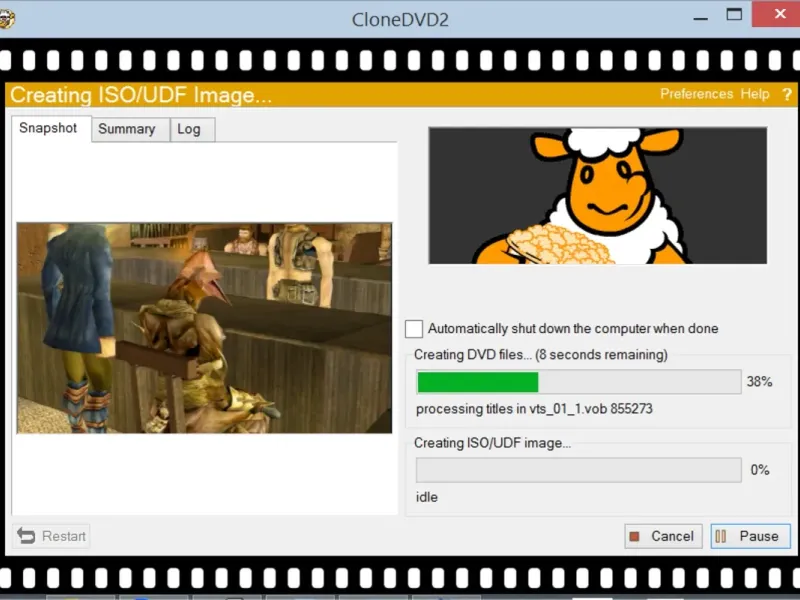Click the 0% ISO progress value

click(x=760, y=470)
